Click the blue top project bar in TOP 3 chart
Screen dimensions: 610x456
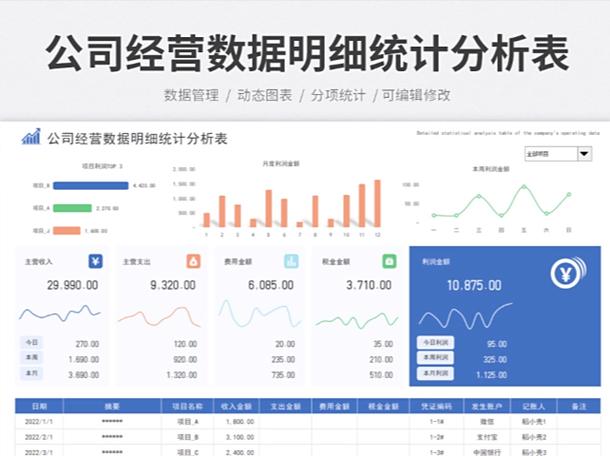pos(91,186)
